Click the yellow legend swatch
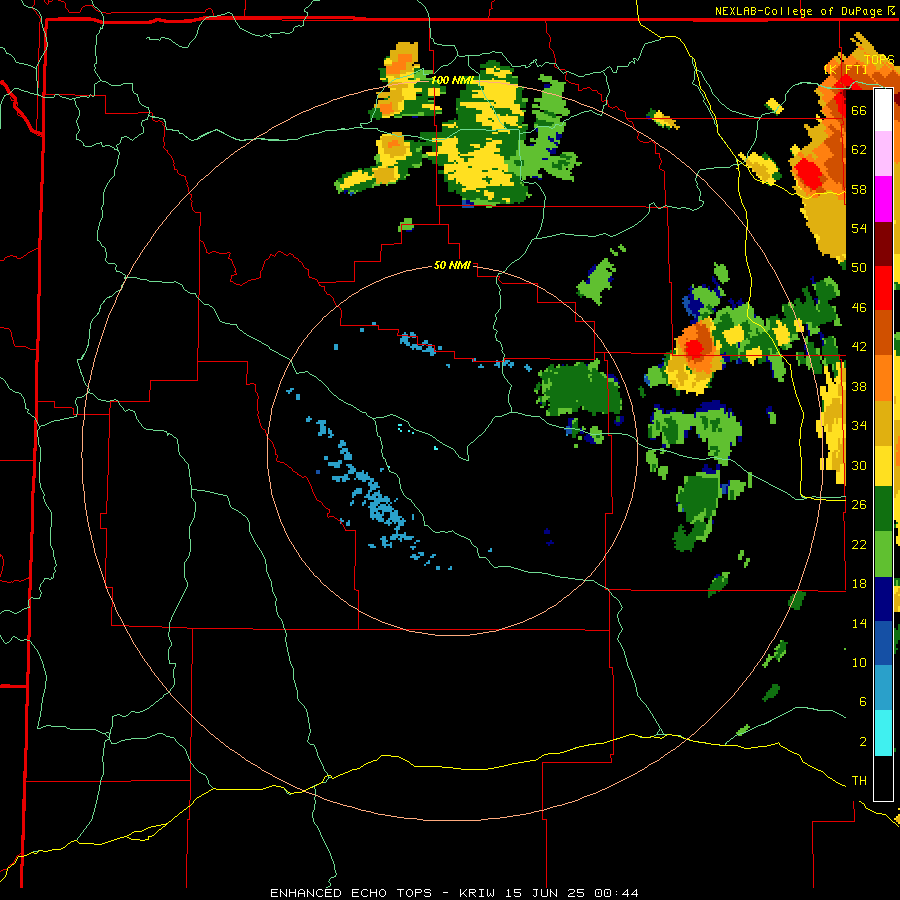This screenshot has height=900, width=900. [883, 465]
